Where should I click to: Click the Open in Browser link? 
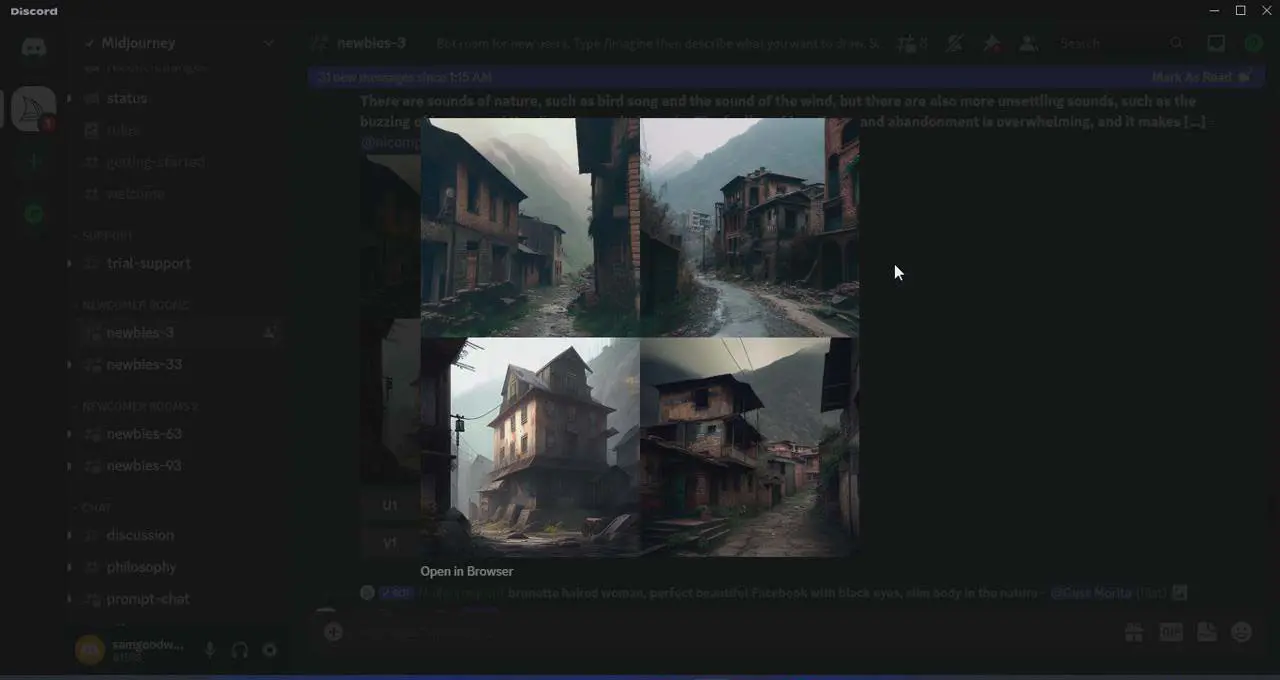click(466, 572)
